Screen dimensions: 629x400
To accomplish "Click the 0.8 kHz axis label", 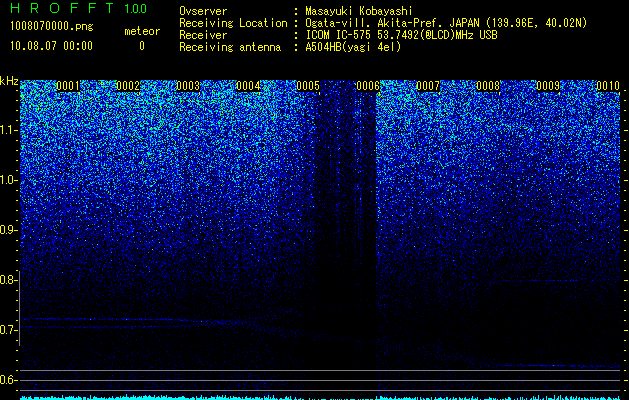I will point(7,280).
